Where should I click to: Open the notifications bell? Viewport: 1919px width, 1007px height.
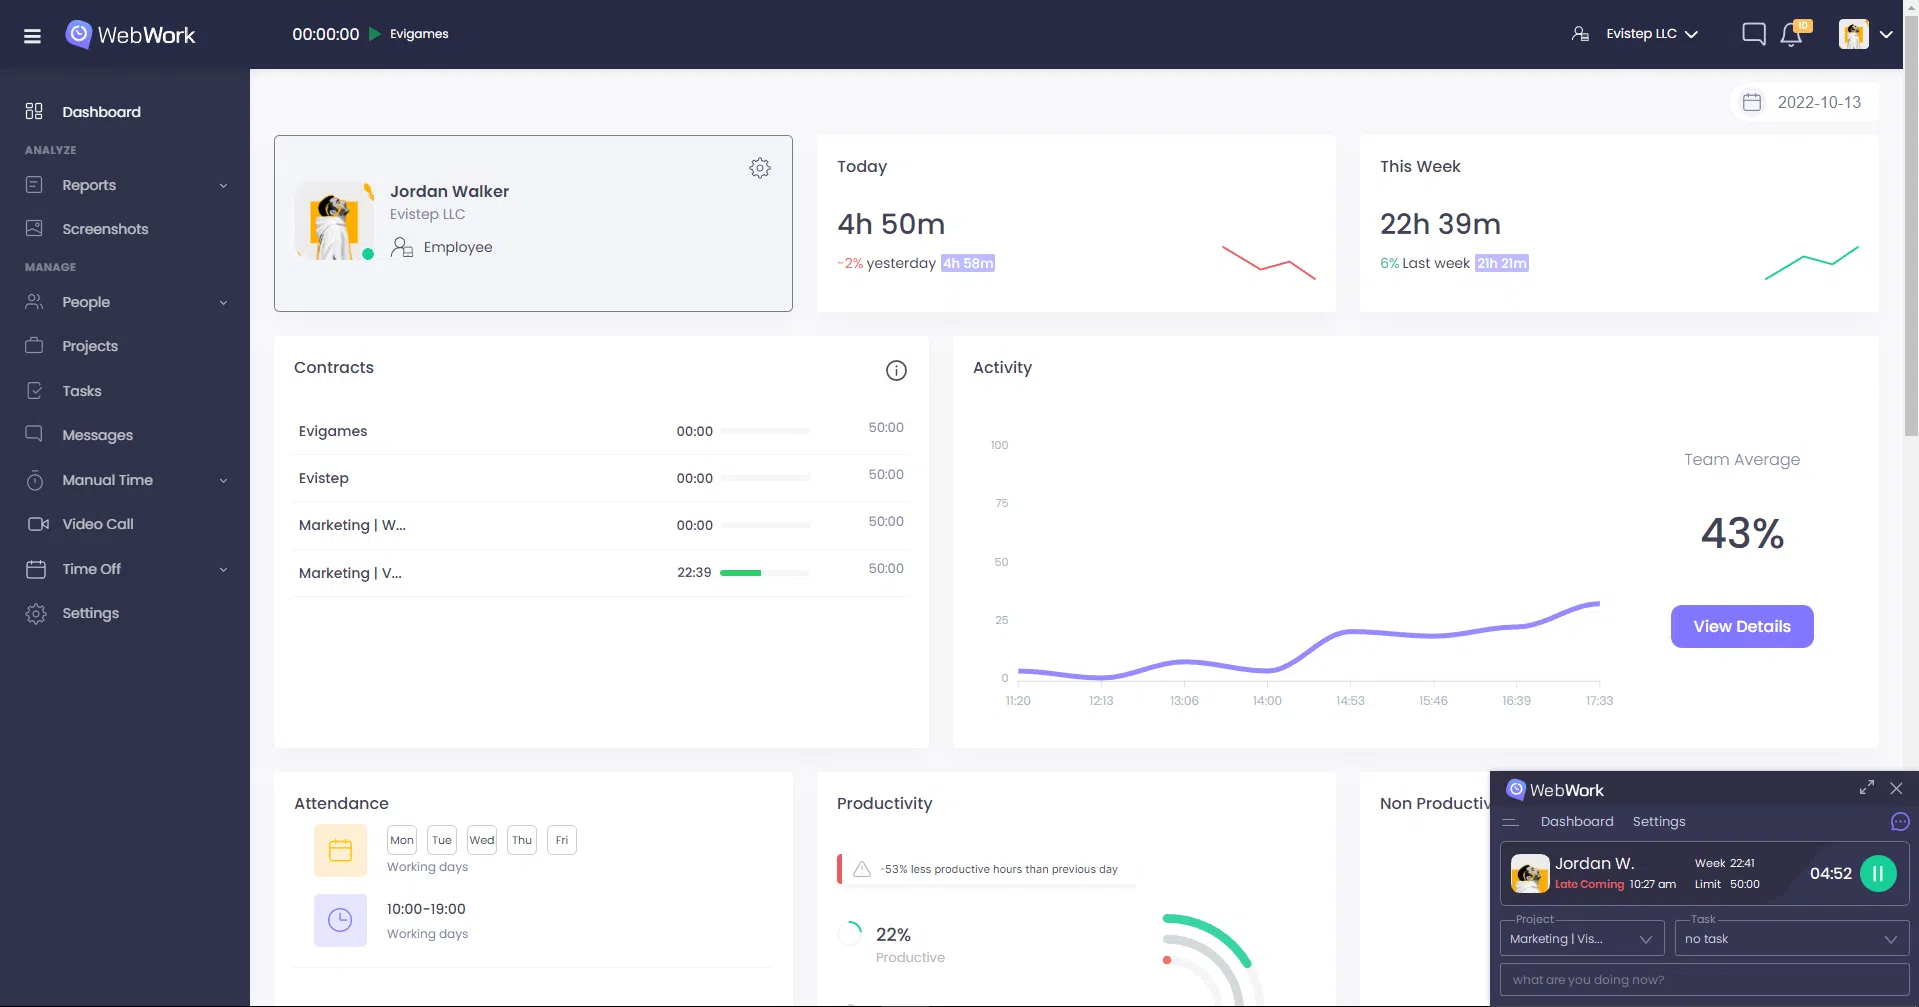[1790, 33]
